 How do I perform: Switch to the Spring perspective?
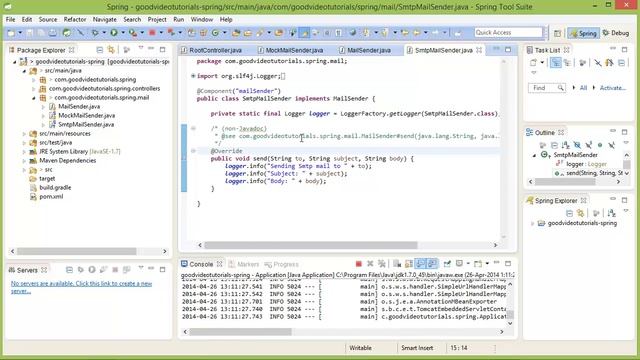tap(584, 33)
